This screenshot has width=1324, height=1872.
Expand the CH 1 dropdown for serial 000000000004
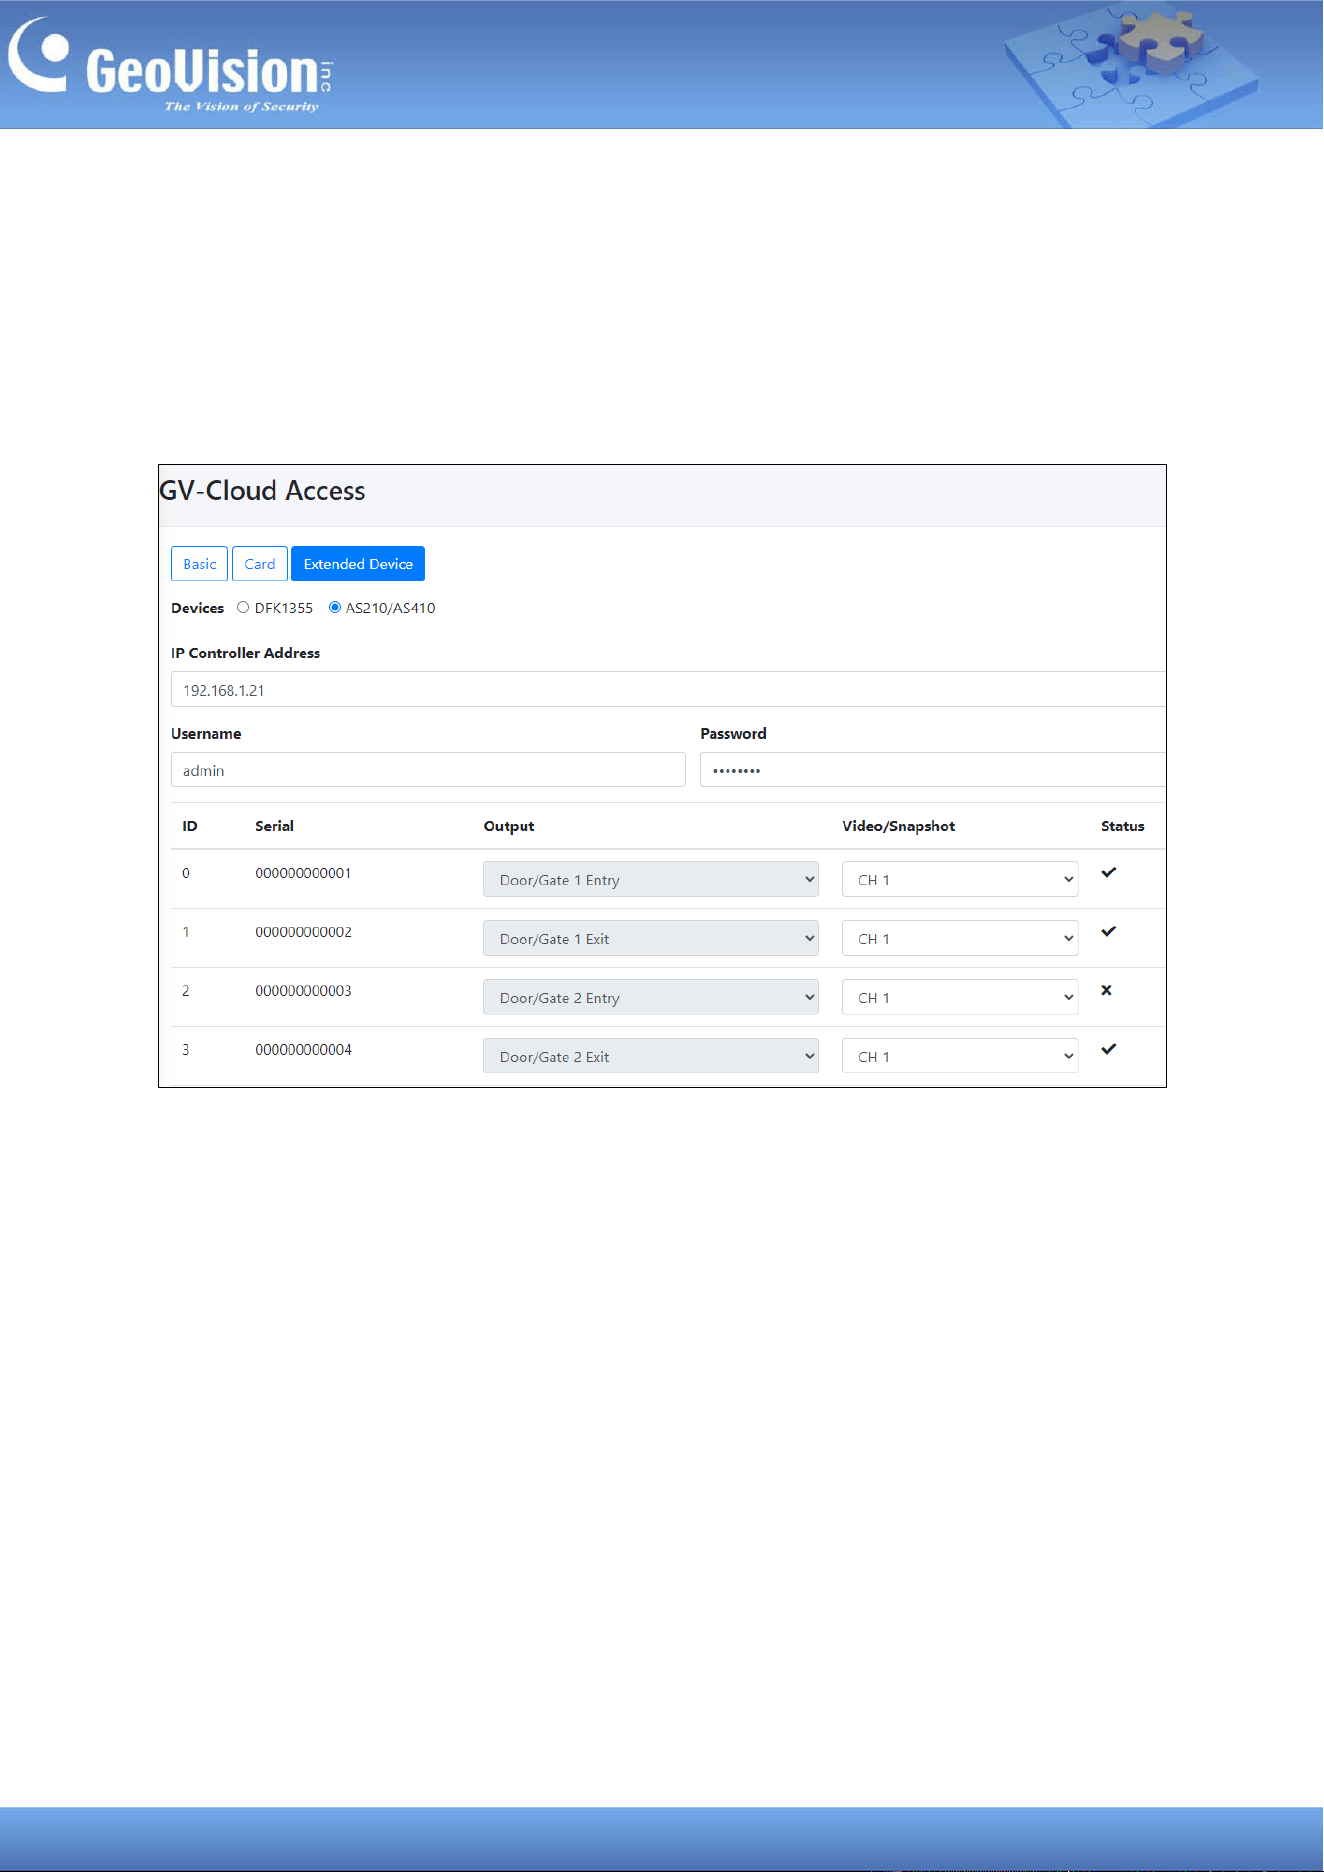click(960, 1057)
